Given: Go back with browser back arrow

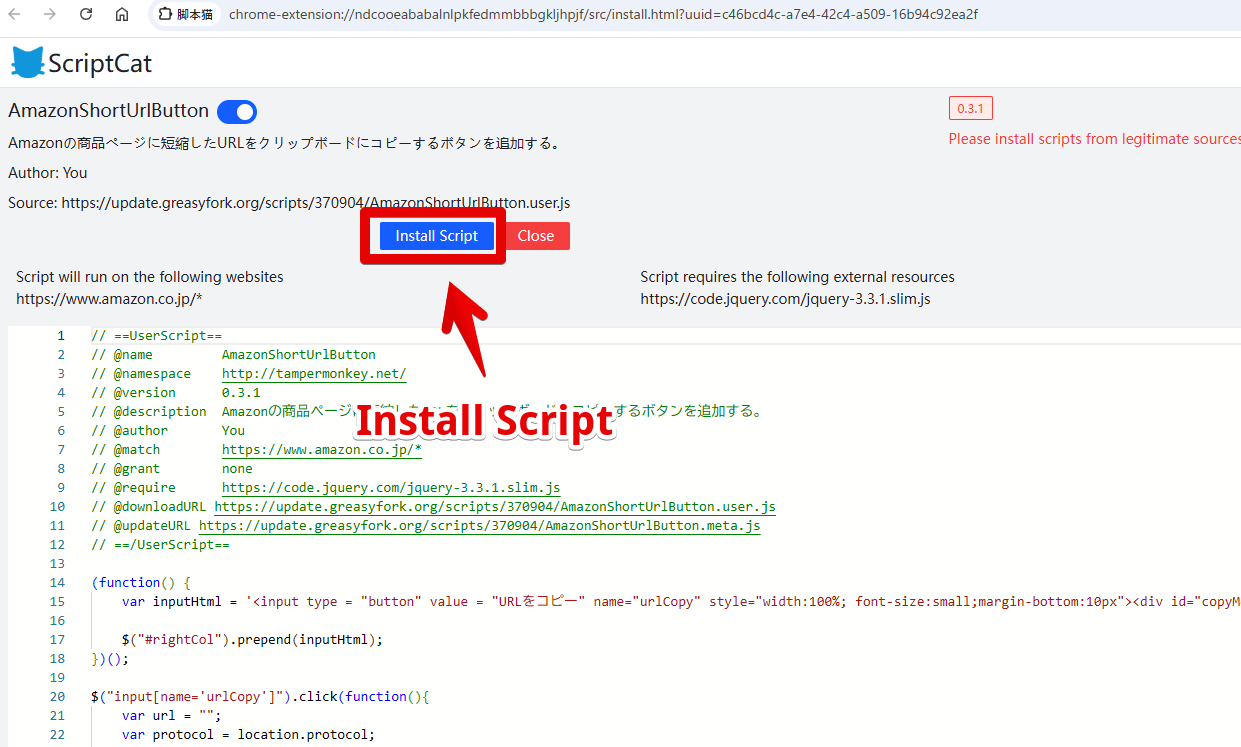Looking at the screenshot, I should pos(15,14).
